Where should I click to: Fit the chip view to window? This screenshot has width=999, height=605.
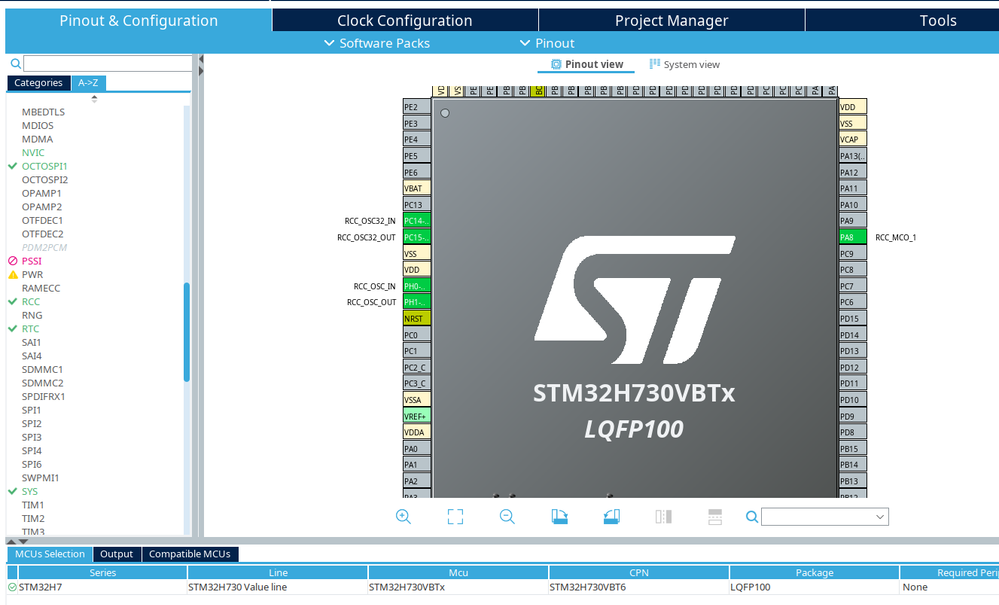(455, 516)
